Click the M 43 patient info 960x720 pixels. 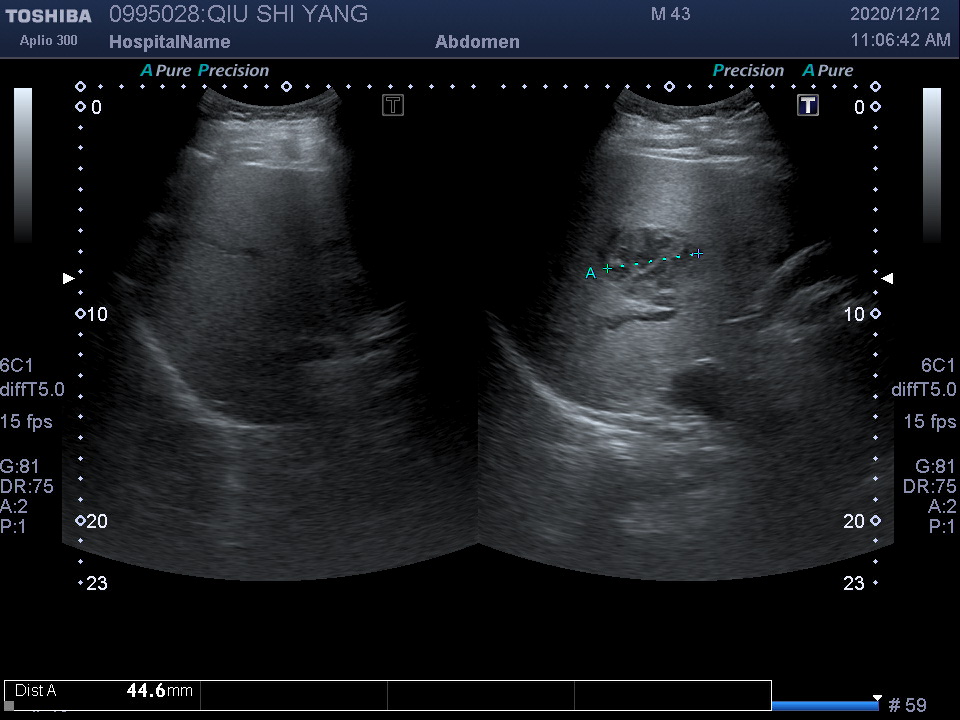[x=670, y=14]
